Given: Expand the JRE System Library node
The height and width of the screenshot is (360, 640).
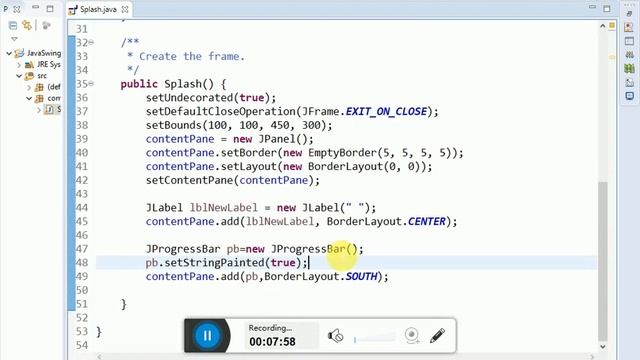Looking at the screenshot, I should tap(19, 64).
